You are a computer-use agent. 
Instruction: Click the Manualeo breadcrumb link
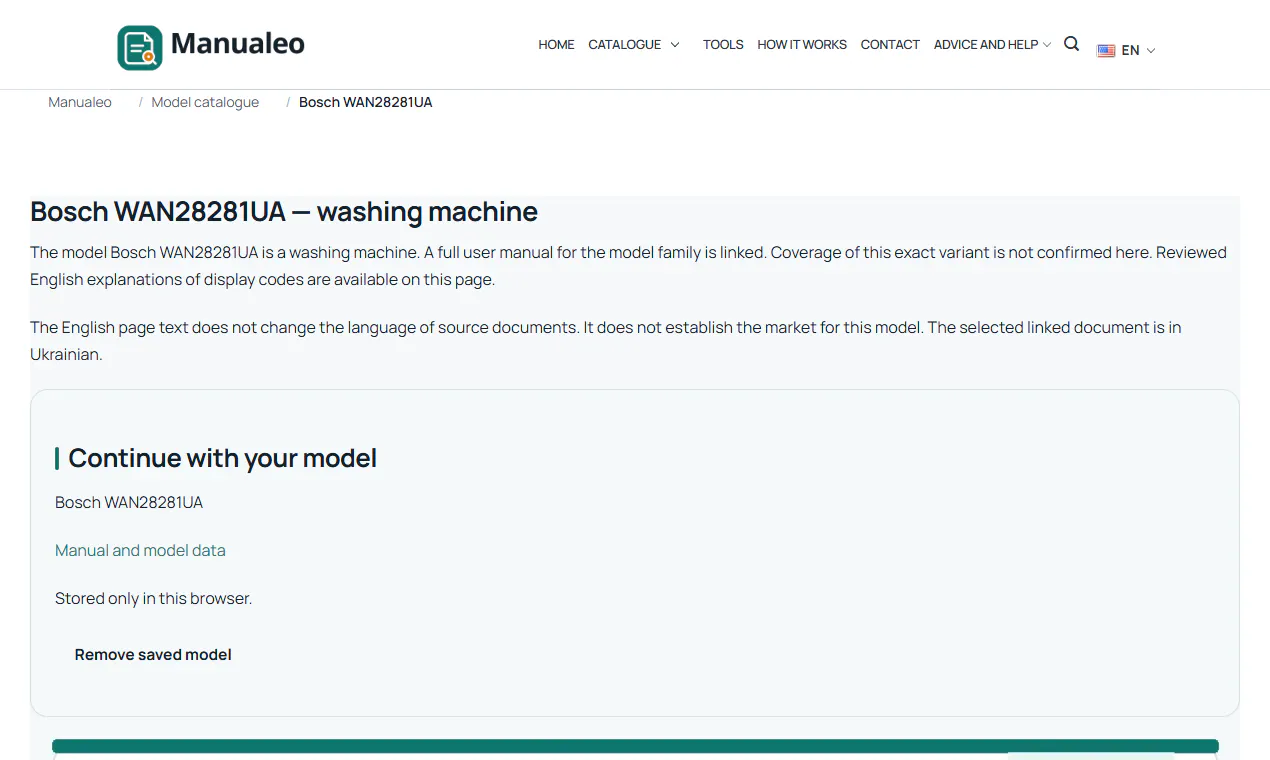80,102
